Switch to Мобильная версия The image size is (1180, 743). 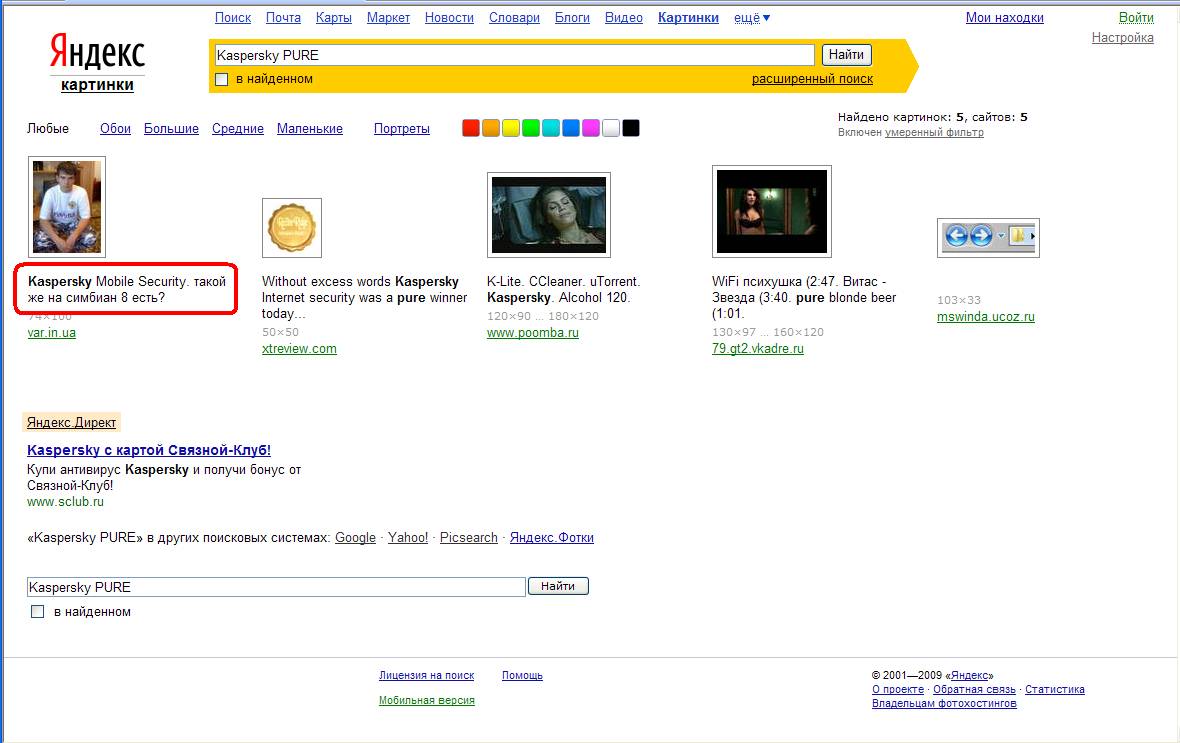point(427,700)
